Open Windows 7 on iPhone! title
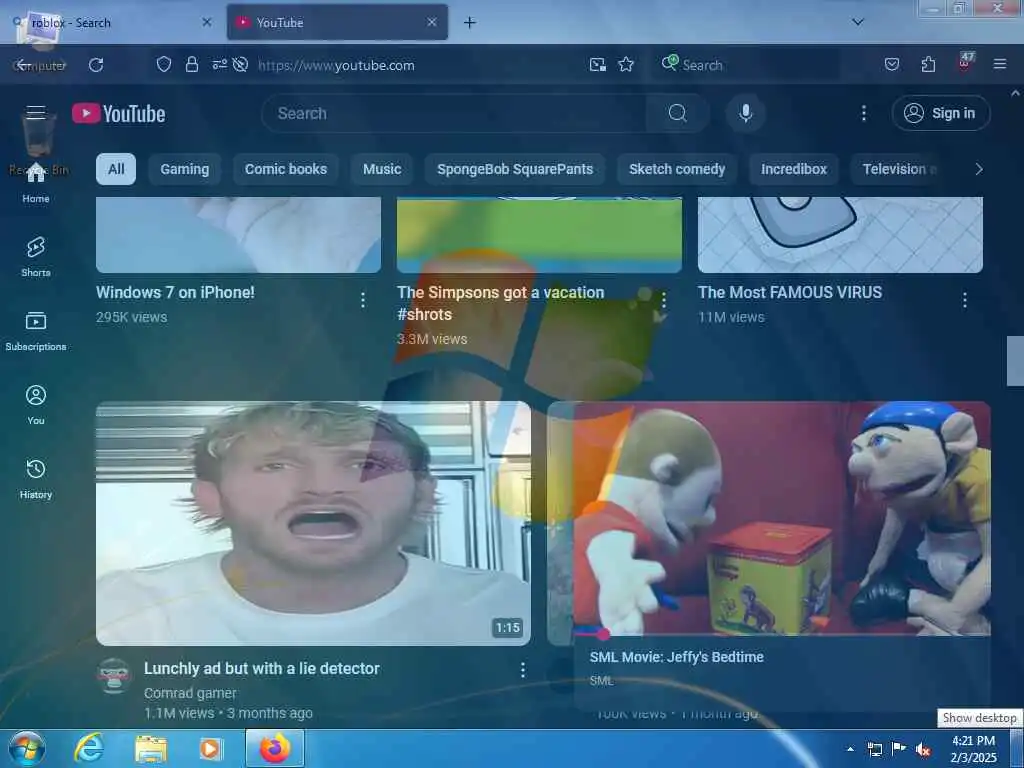 point(175,292)
